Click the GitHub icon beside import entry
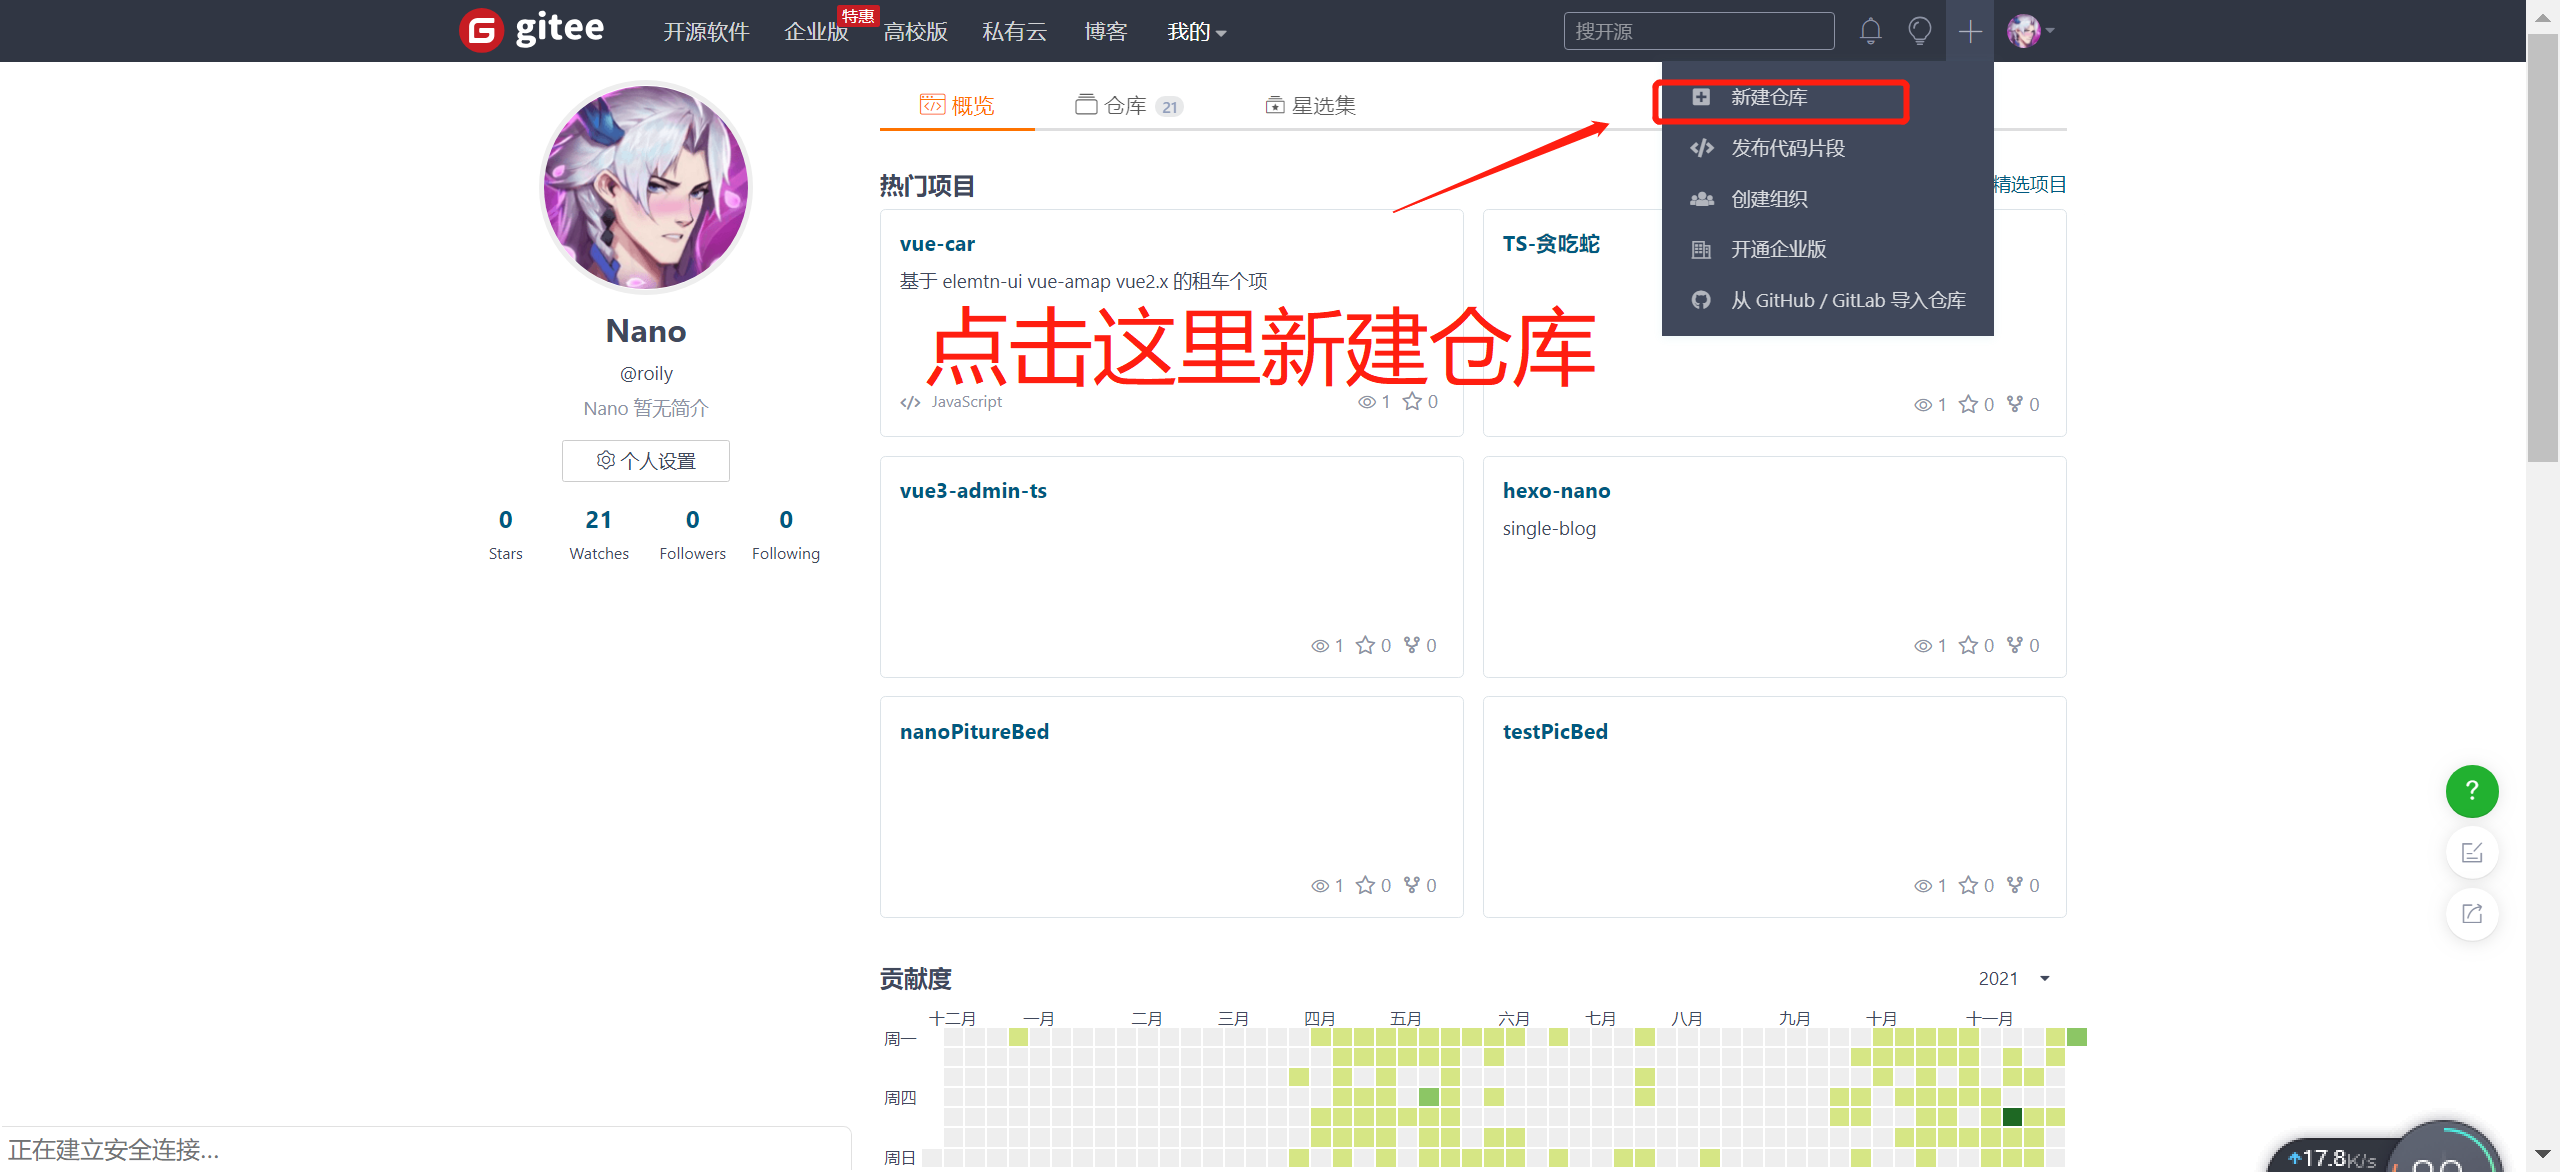2560x1172 pixels. point(1700,300)
